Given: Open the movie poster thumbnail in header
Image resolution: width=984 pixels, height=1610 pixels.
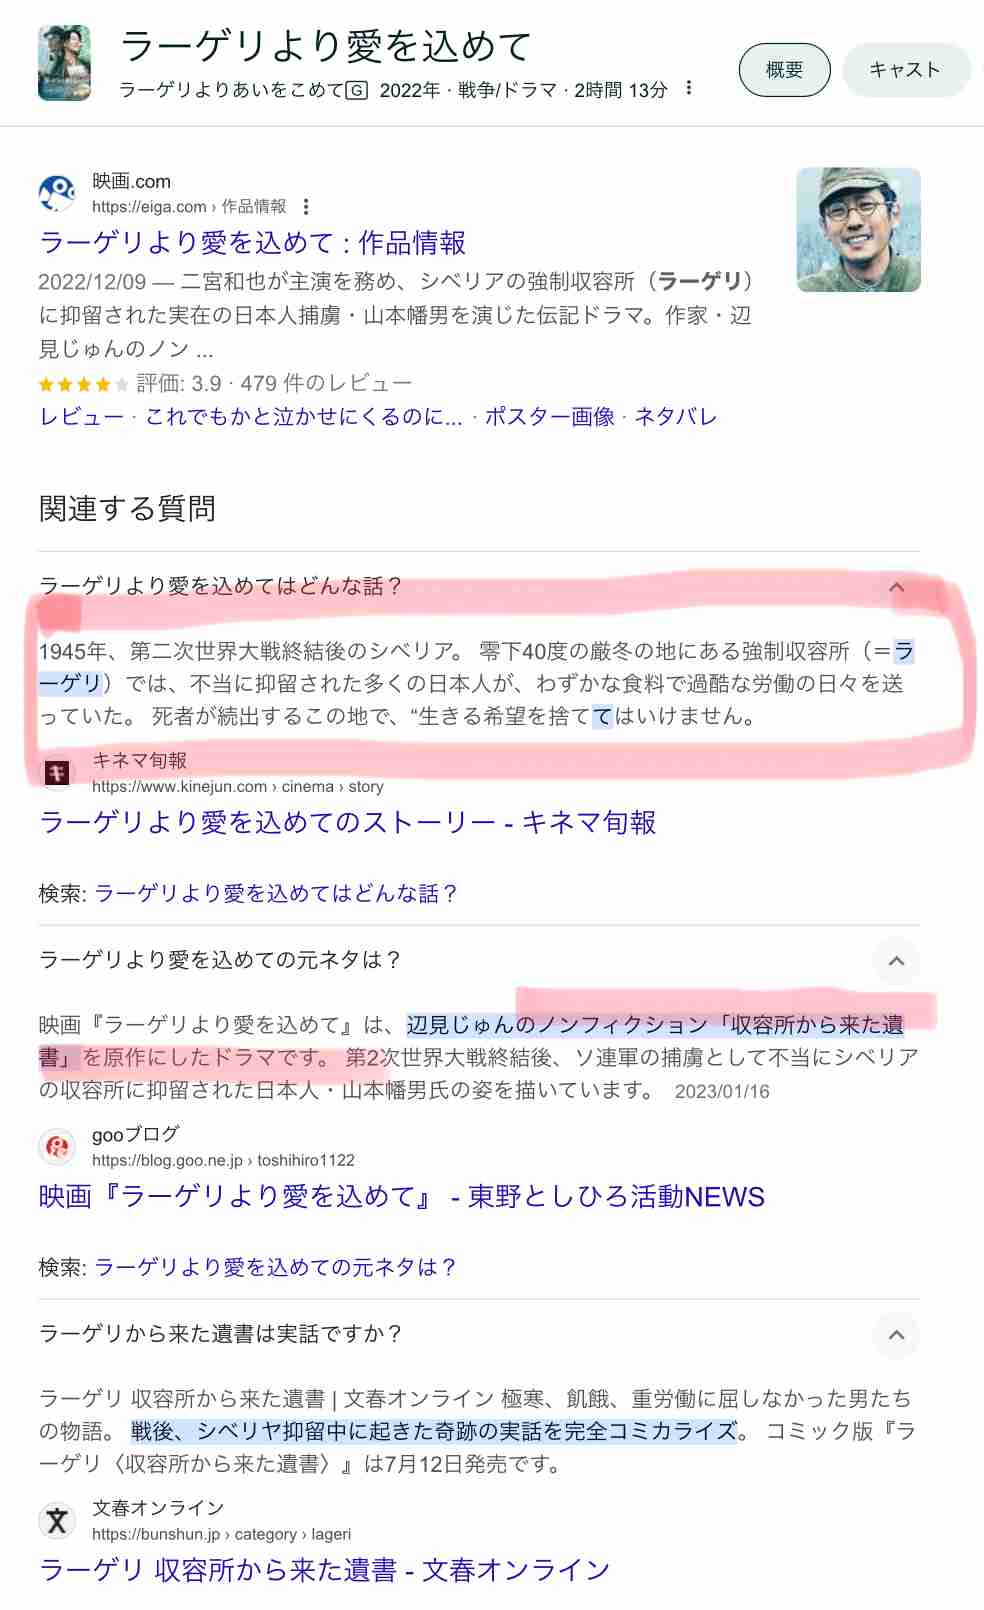Looking at the screenshot, I should pos(64,63).
